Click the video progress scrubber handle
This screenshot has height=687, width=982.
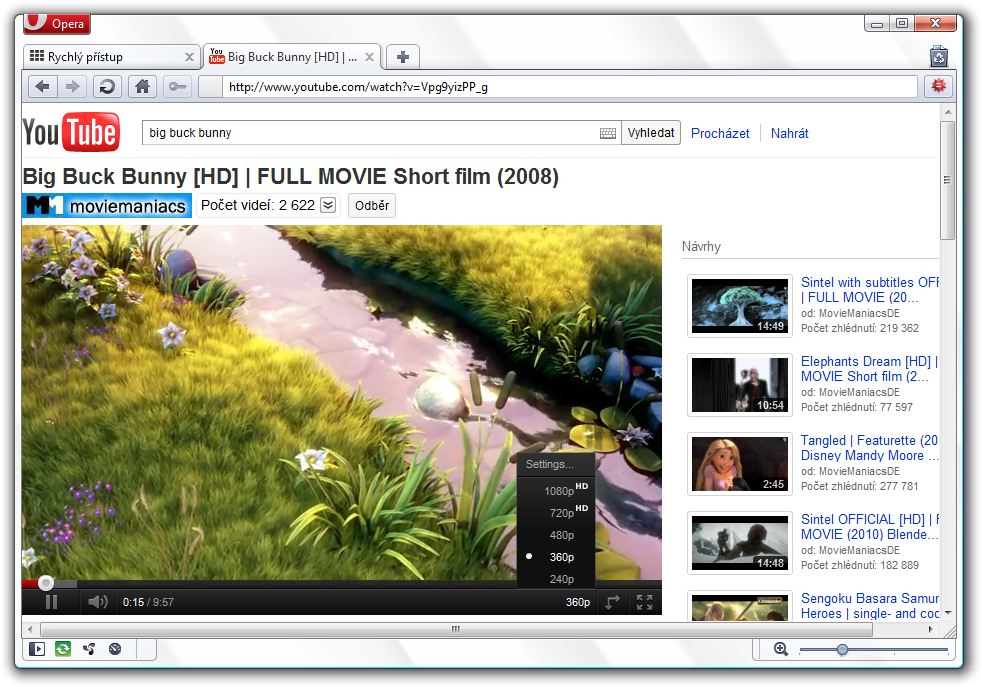[46, 583]
